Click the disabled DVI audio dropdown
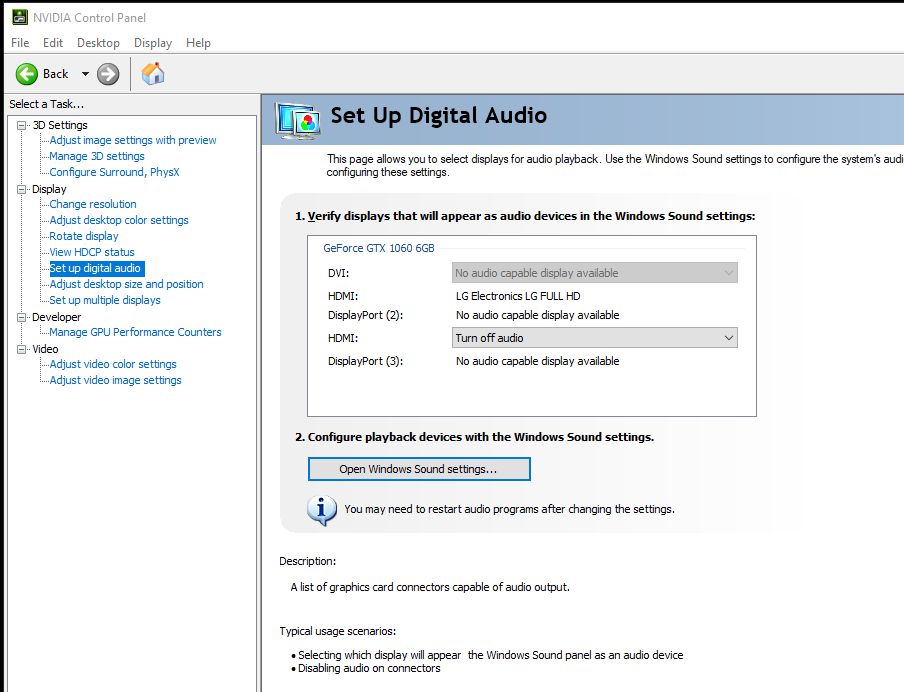This screenshot has width=904, height=692. click(594, 273)
